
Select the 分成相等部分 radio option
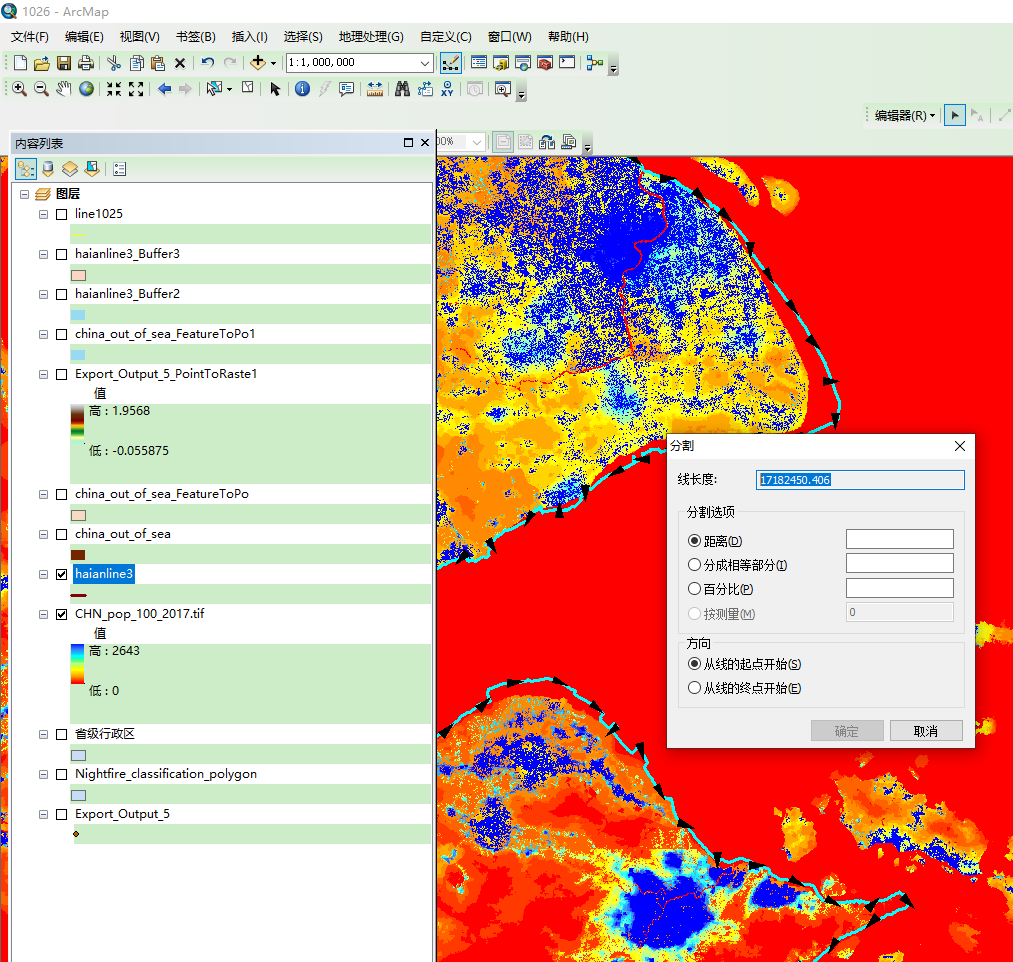694,565
